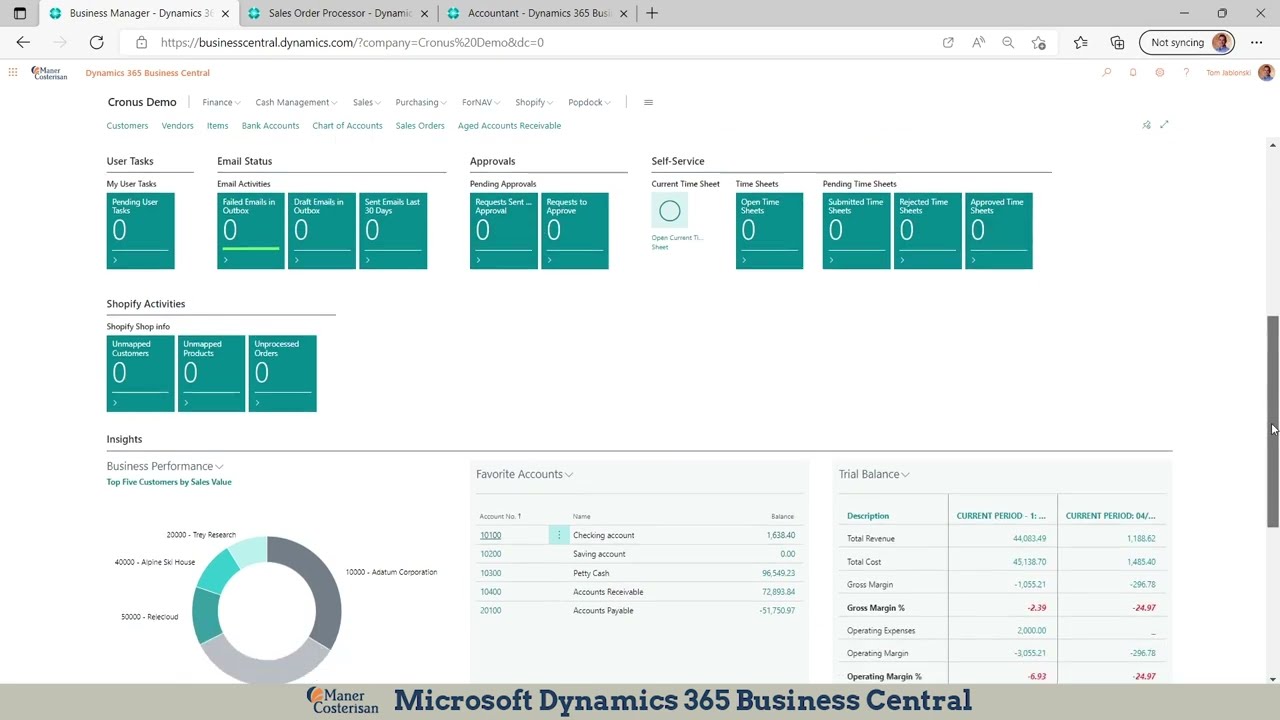1280x720 pixels.
Task: Open the hamburger more-menu icon
Action: click(x=648, y=102)
